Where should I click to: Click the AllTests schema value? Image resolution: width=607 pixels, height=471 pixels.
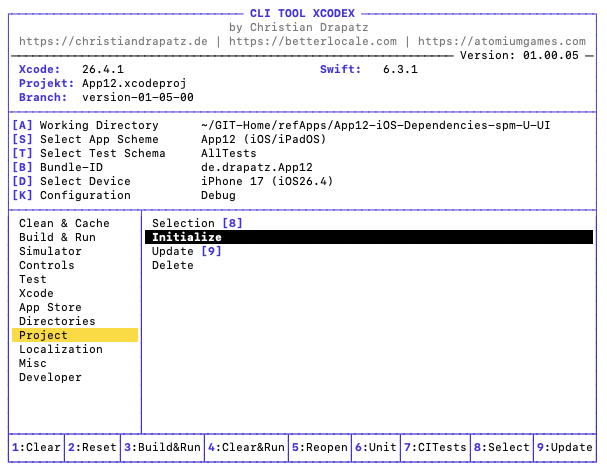(229, 153)
